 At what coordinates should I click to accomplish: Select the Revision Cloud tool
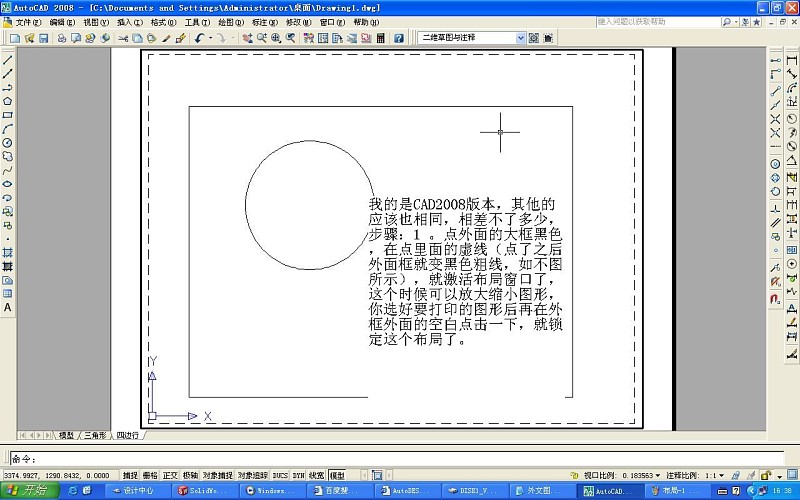coord(8,157)
